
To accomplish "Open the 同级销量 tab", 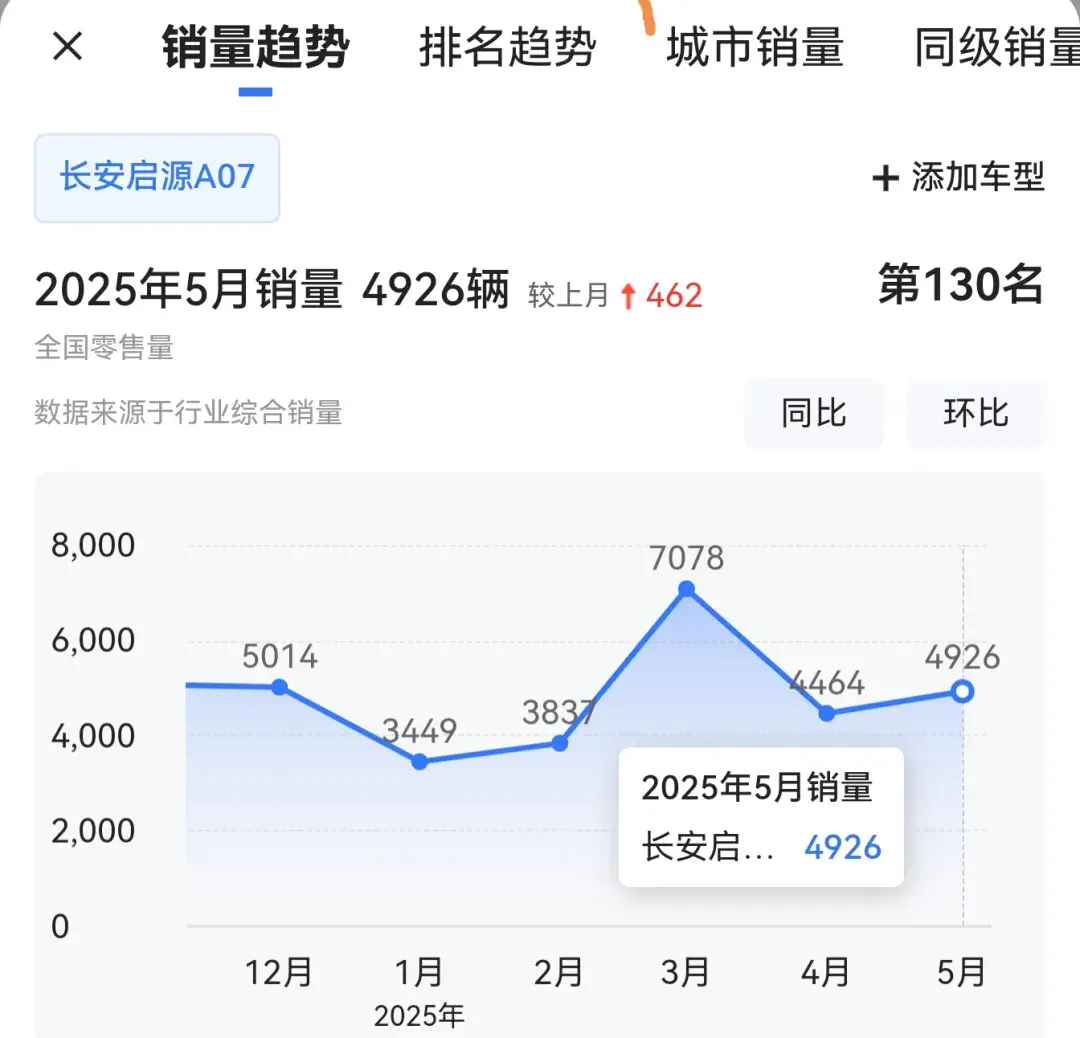I will tap(997, 48).
